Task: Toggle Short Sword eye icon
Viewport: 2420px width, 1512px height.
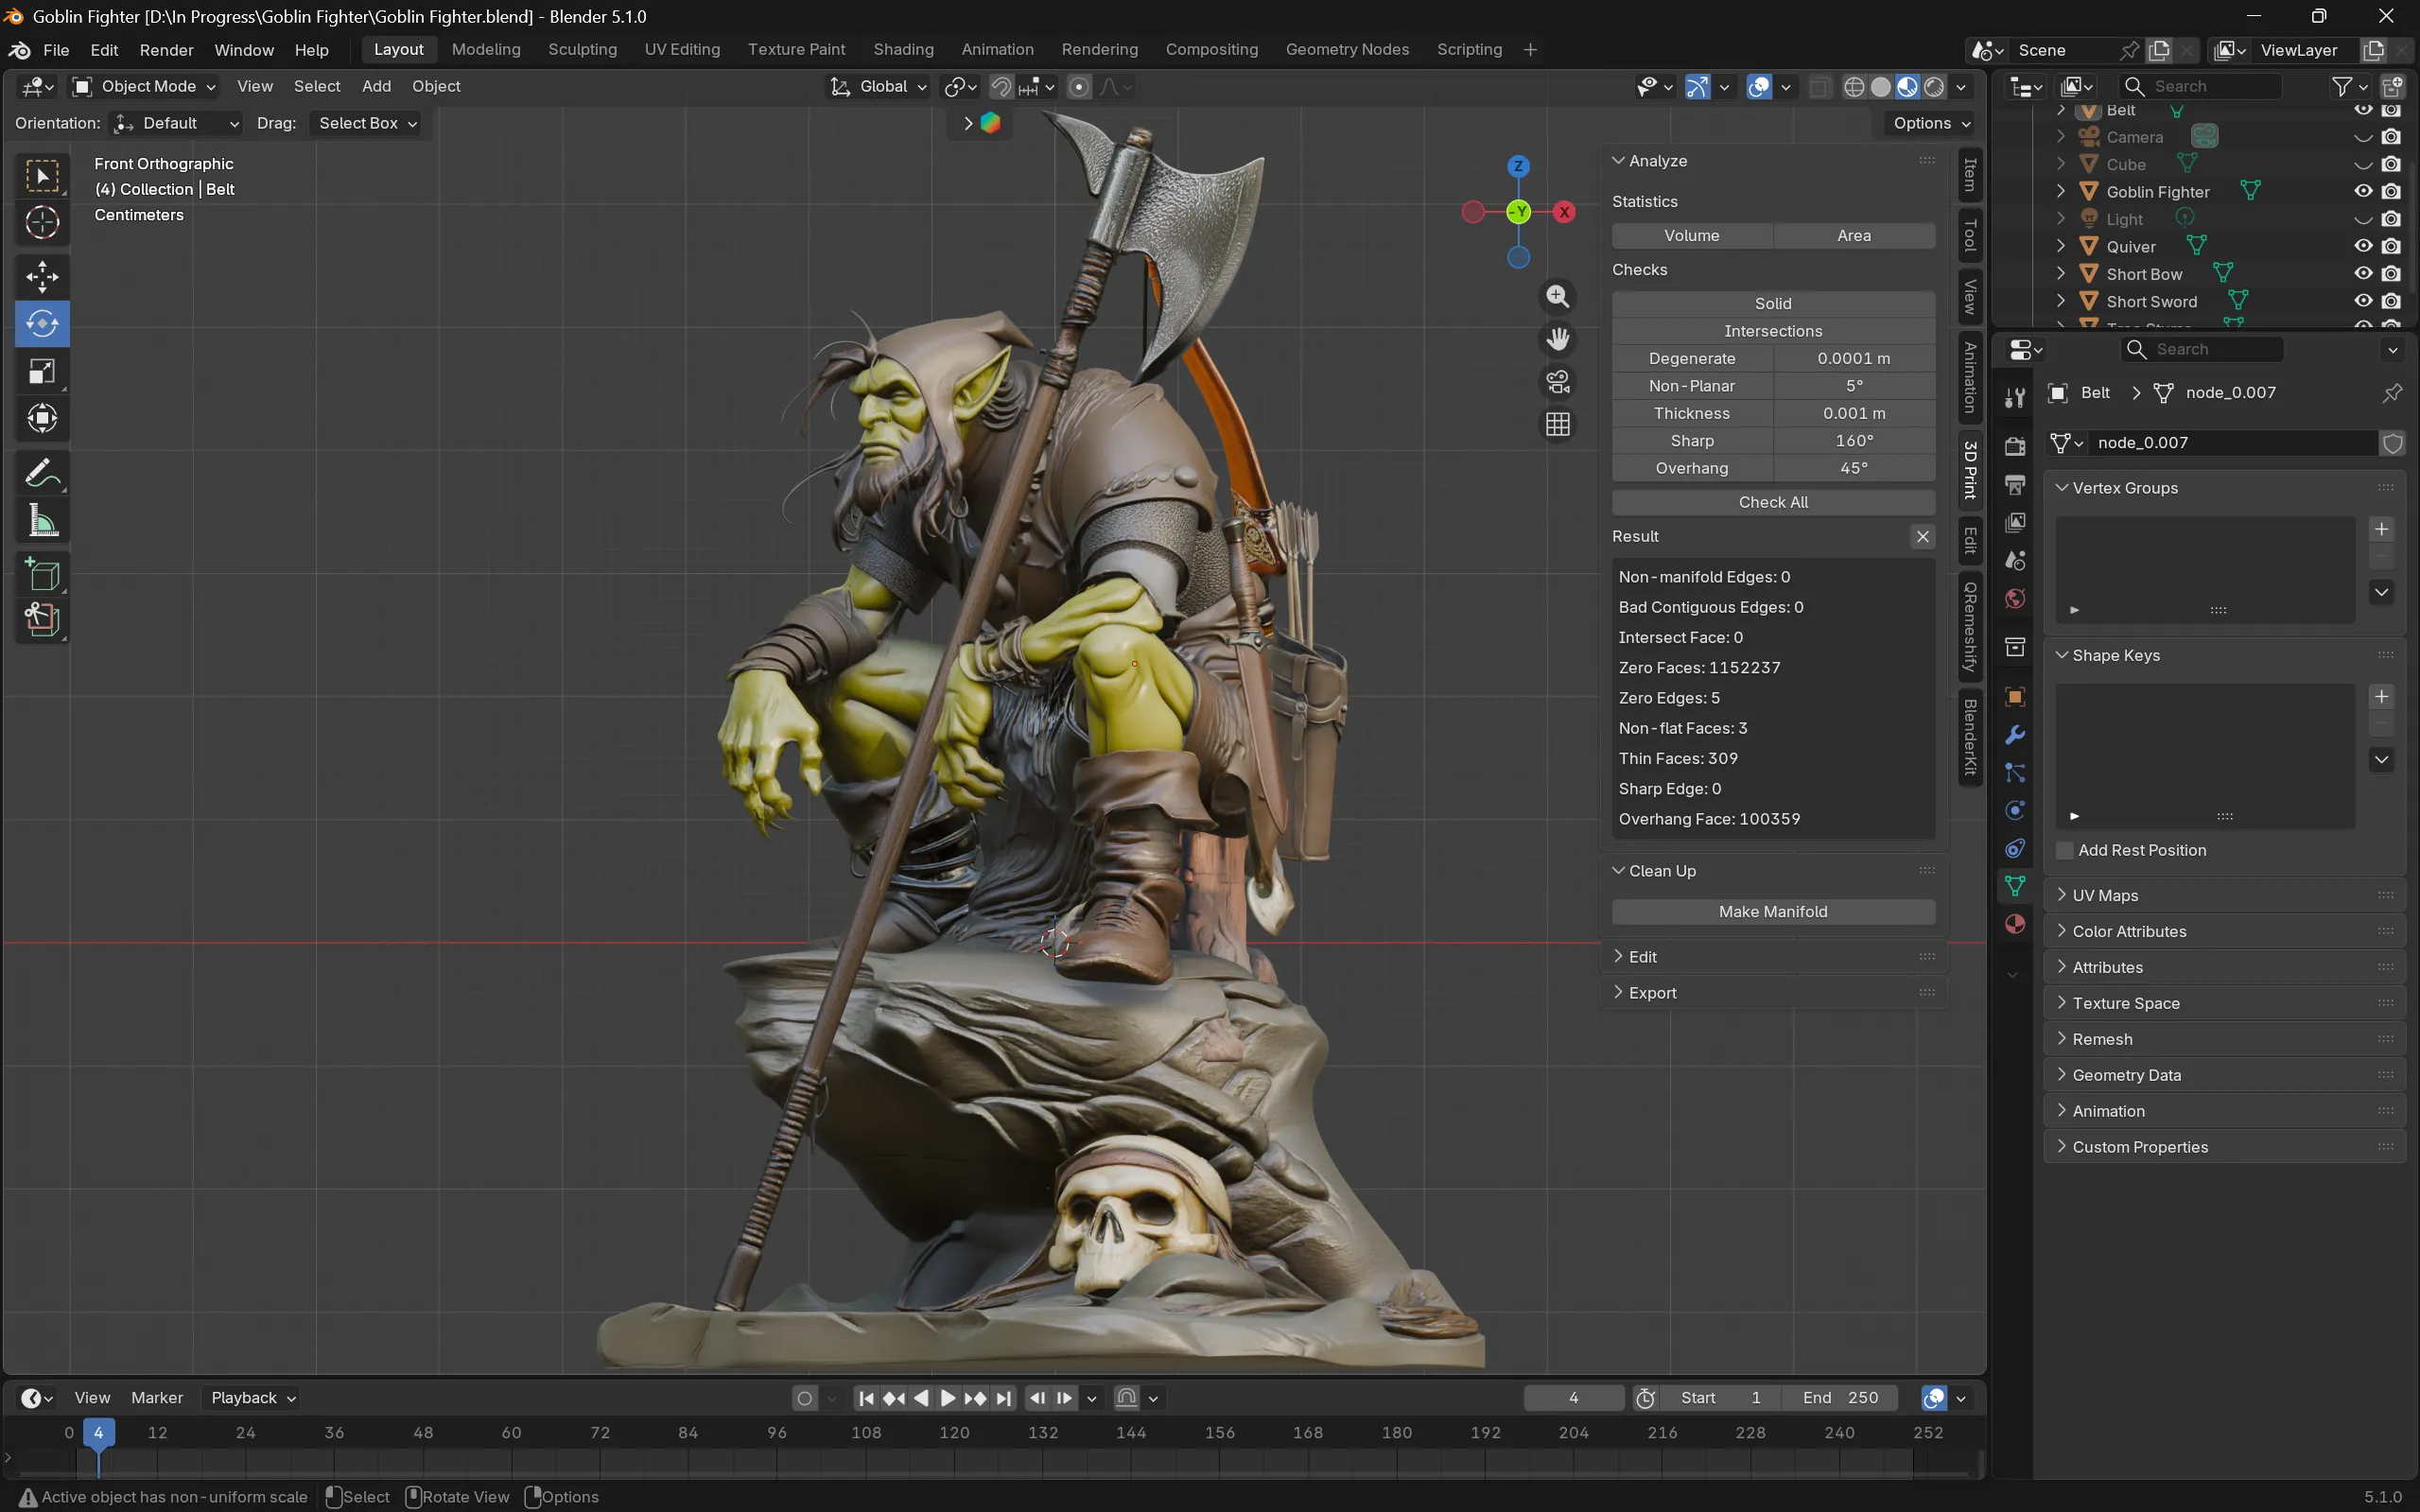Action: point(2363,301)
